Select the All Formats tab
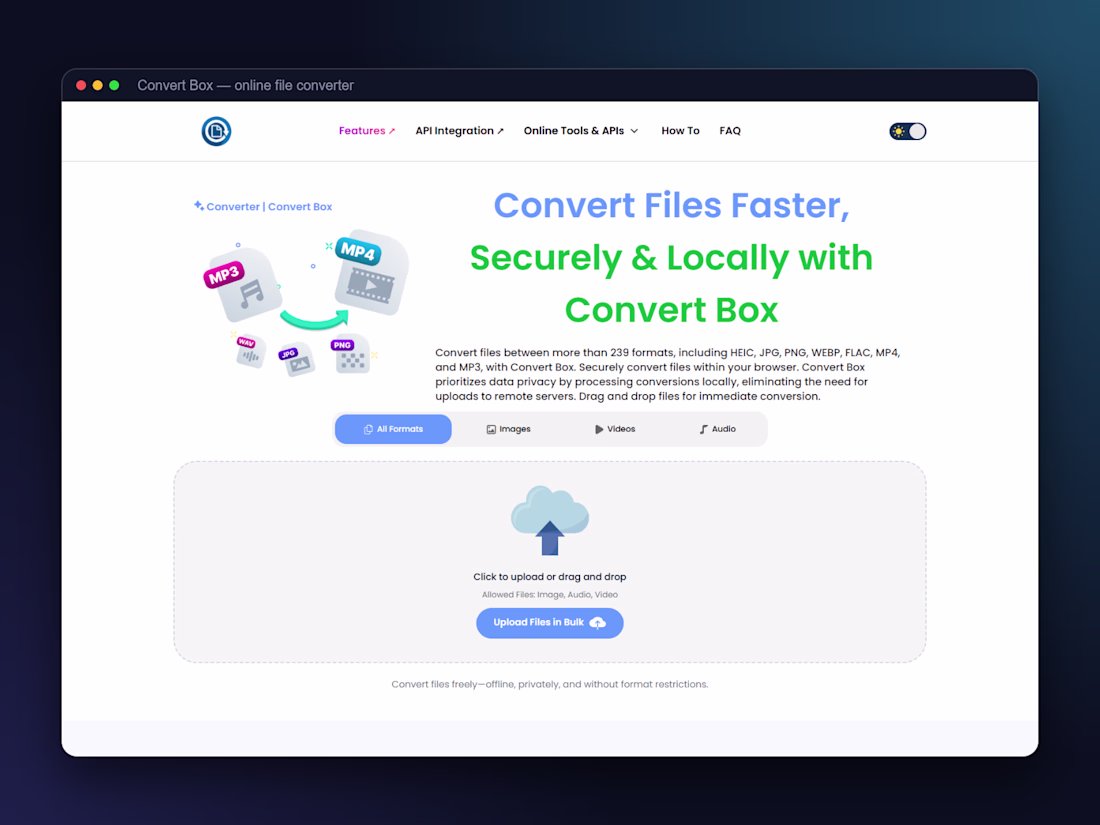1100x825 pixels. 394,429
